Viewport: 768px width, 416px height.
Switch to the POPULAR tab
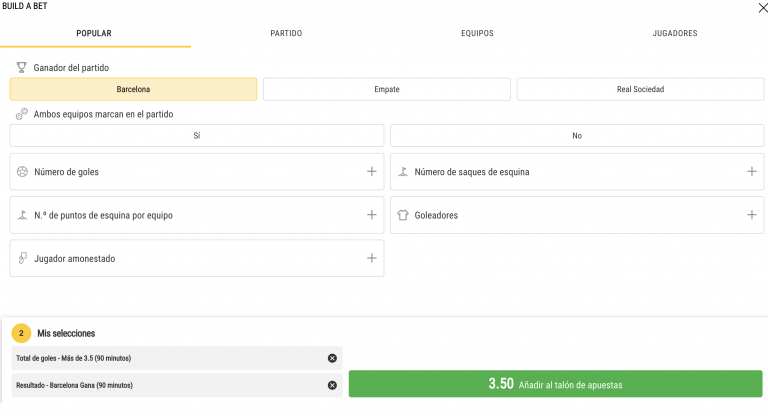point(94,33)
